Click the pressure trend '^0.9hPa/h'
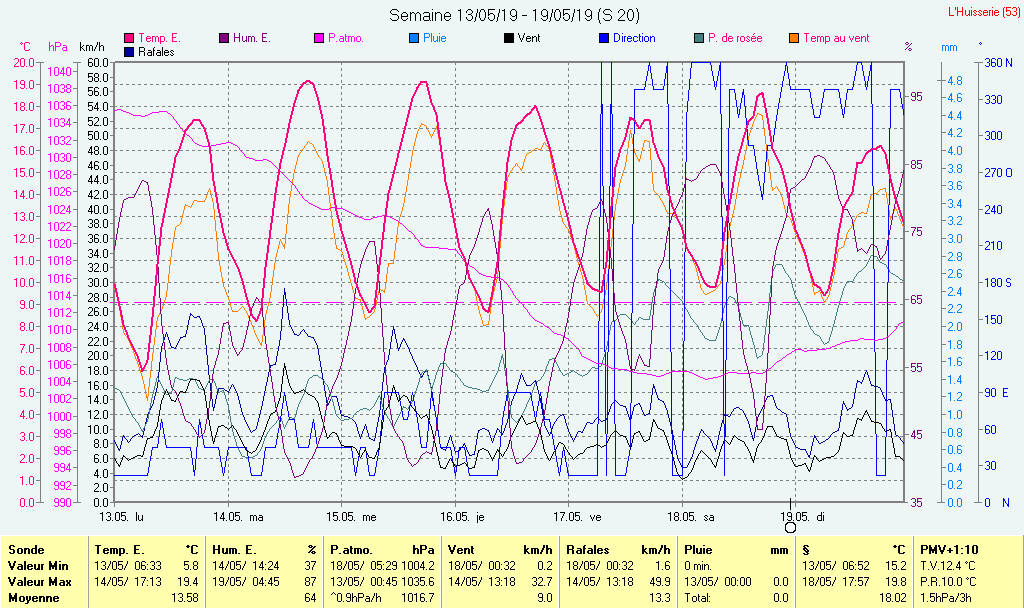The height and width of the screenshot is (608, 1024). coord(356,598)
